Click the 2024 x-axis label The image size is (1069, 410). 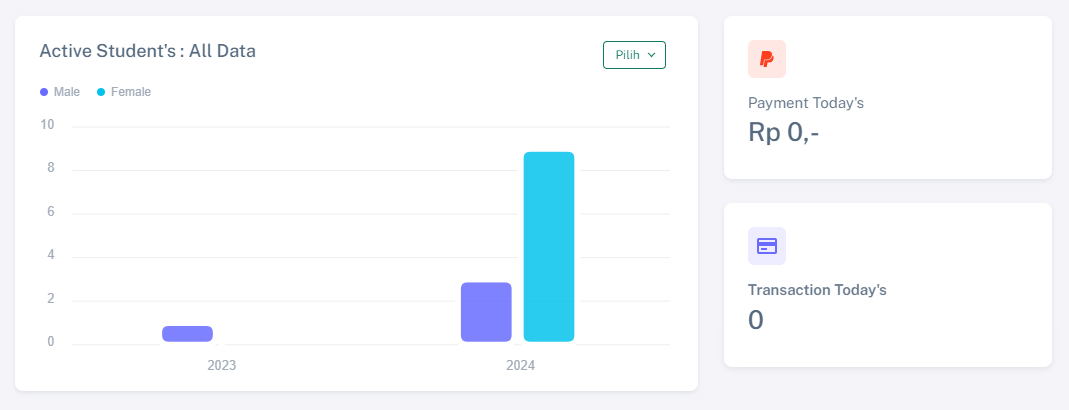click(x=520, y=366)
